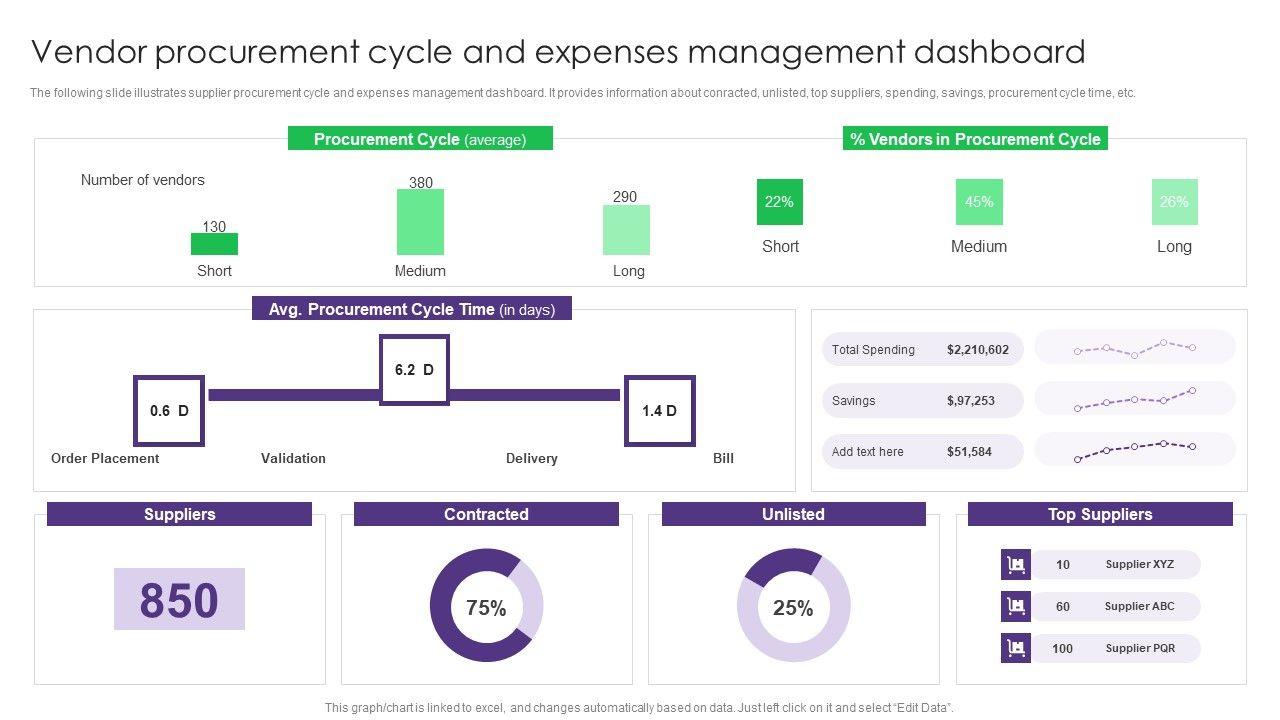Click the cart icon beside Supplier ABC
Image resolution: width=1280 pixels, height=720 pixels.
(1015, 606)
